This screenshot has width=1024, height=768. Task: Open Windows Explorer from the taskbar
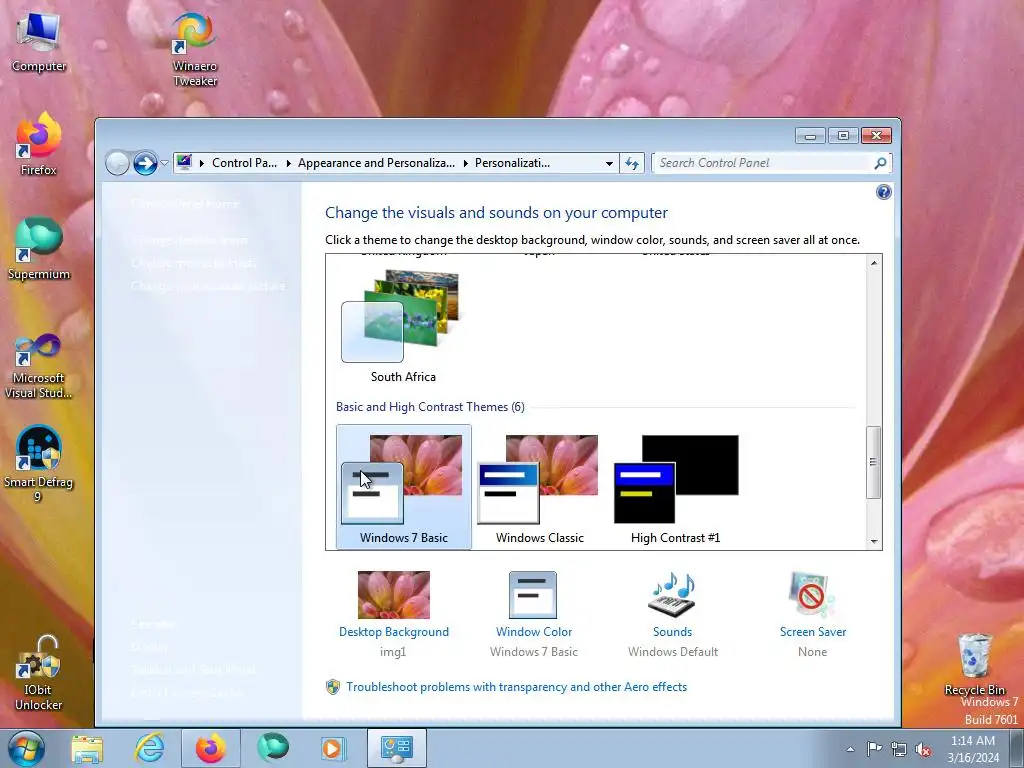click(87, 748)
